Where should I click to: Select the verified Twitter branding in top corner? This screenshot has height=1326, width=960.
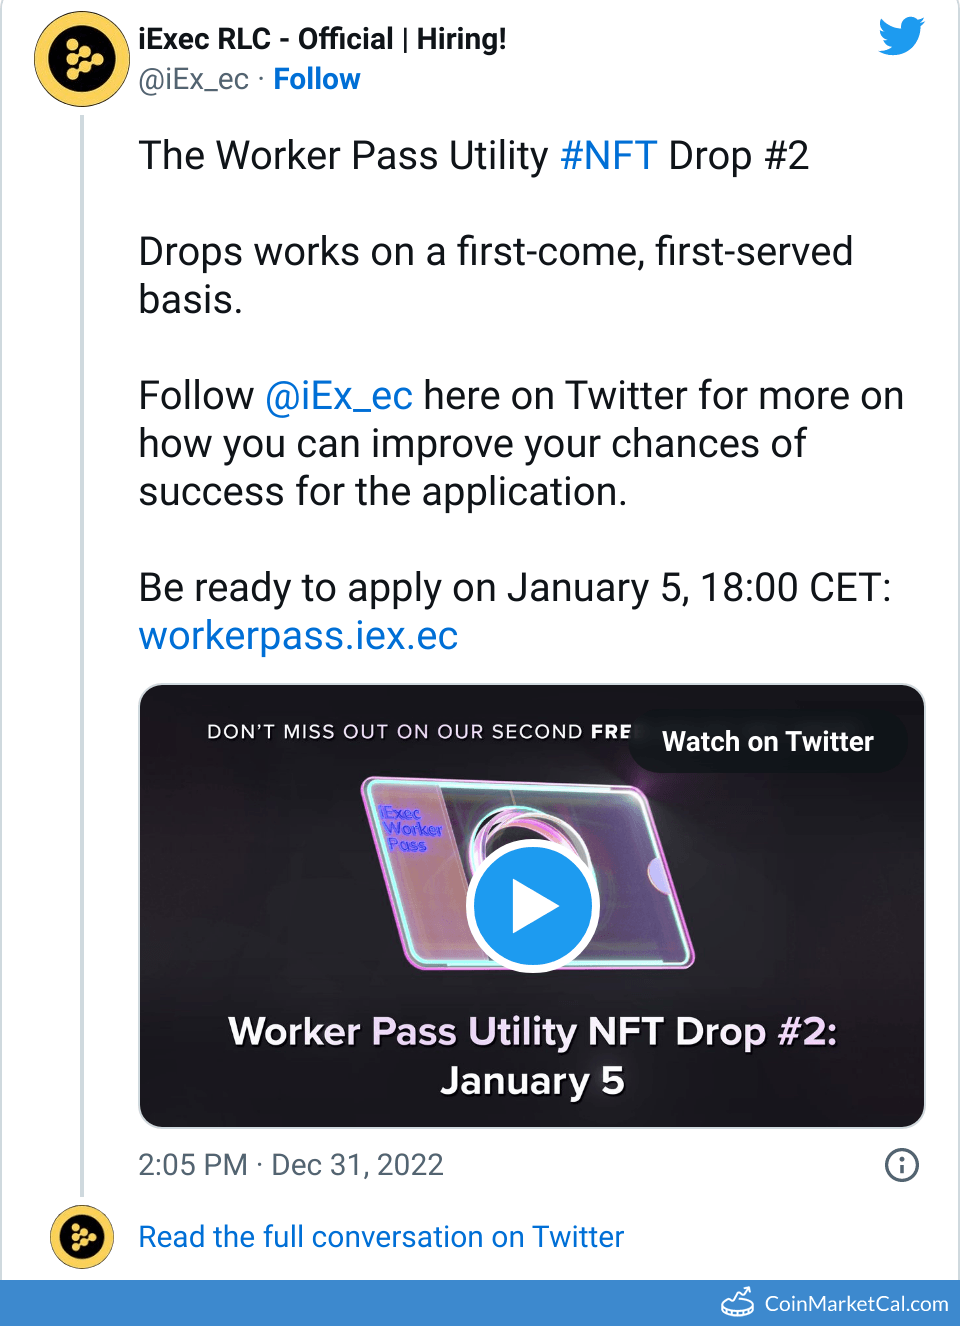coord(899,35)
